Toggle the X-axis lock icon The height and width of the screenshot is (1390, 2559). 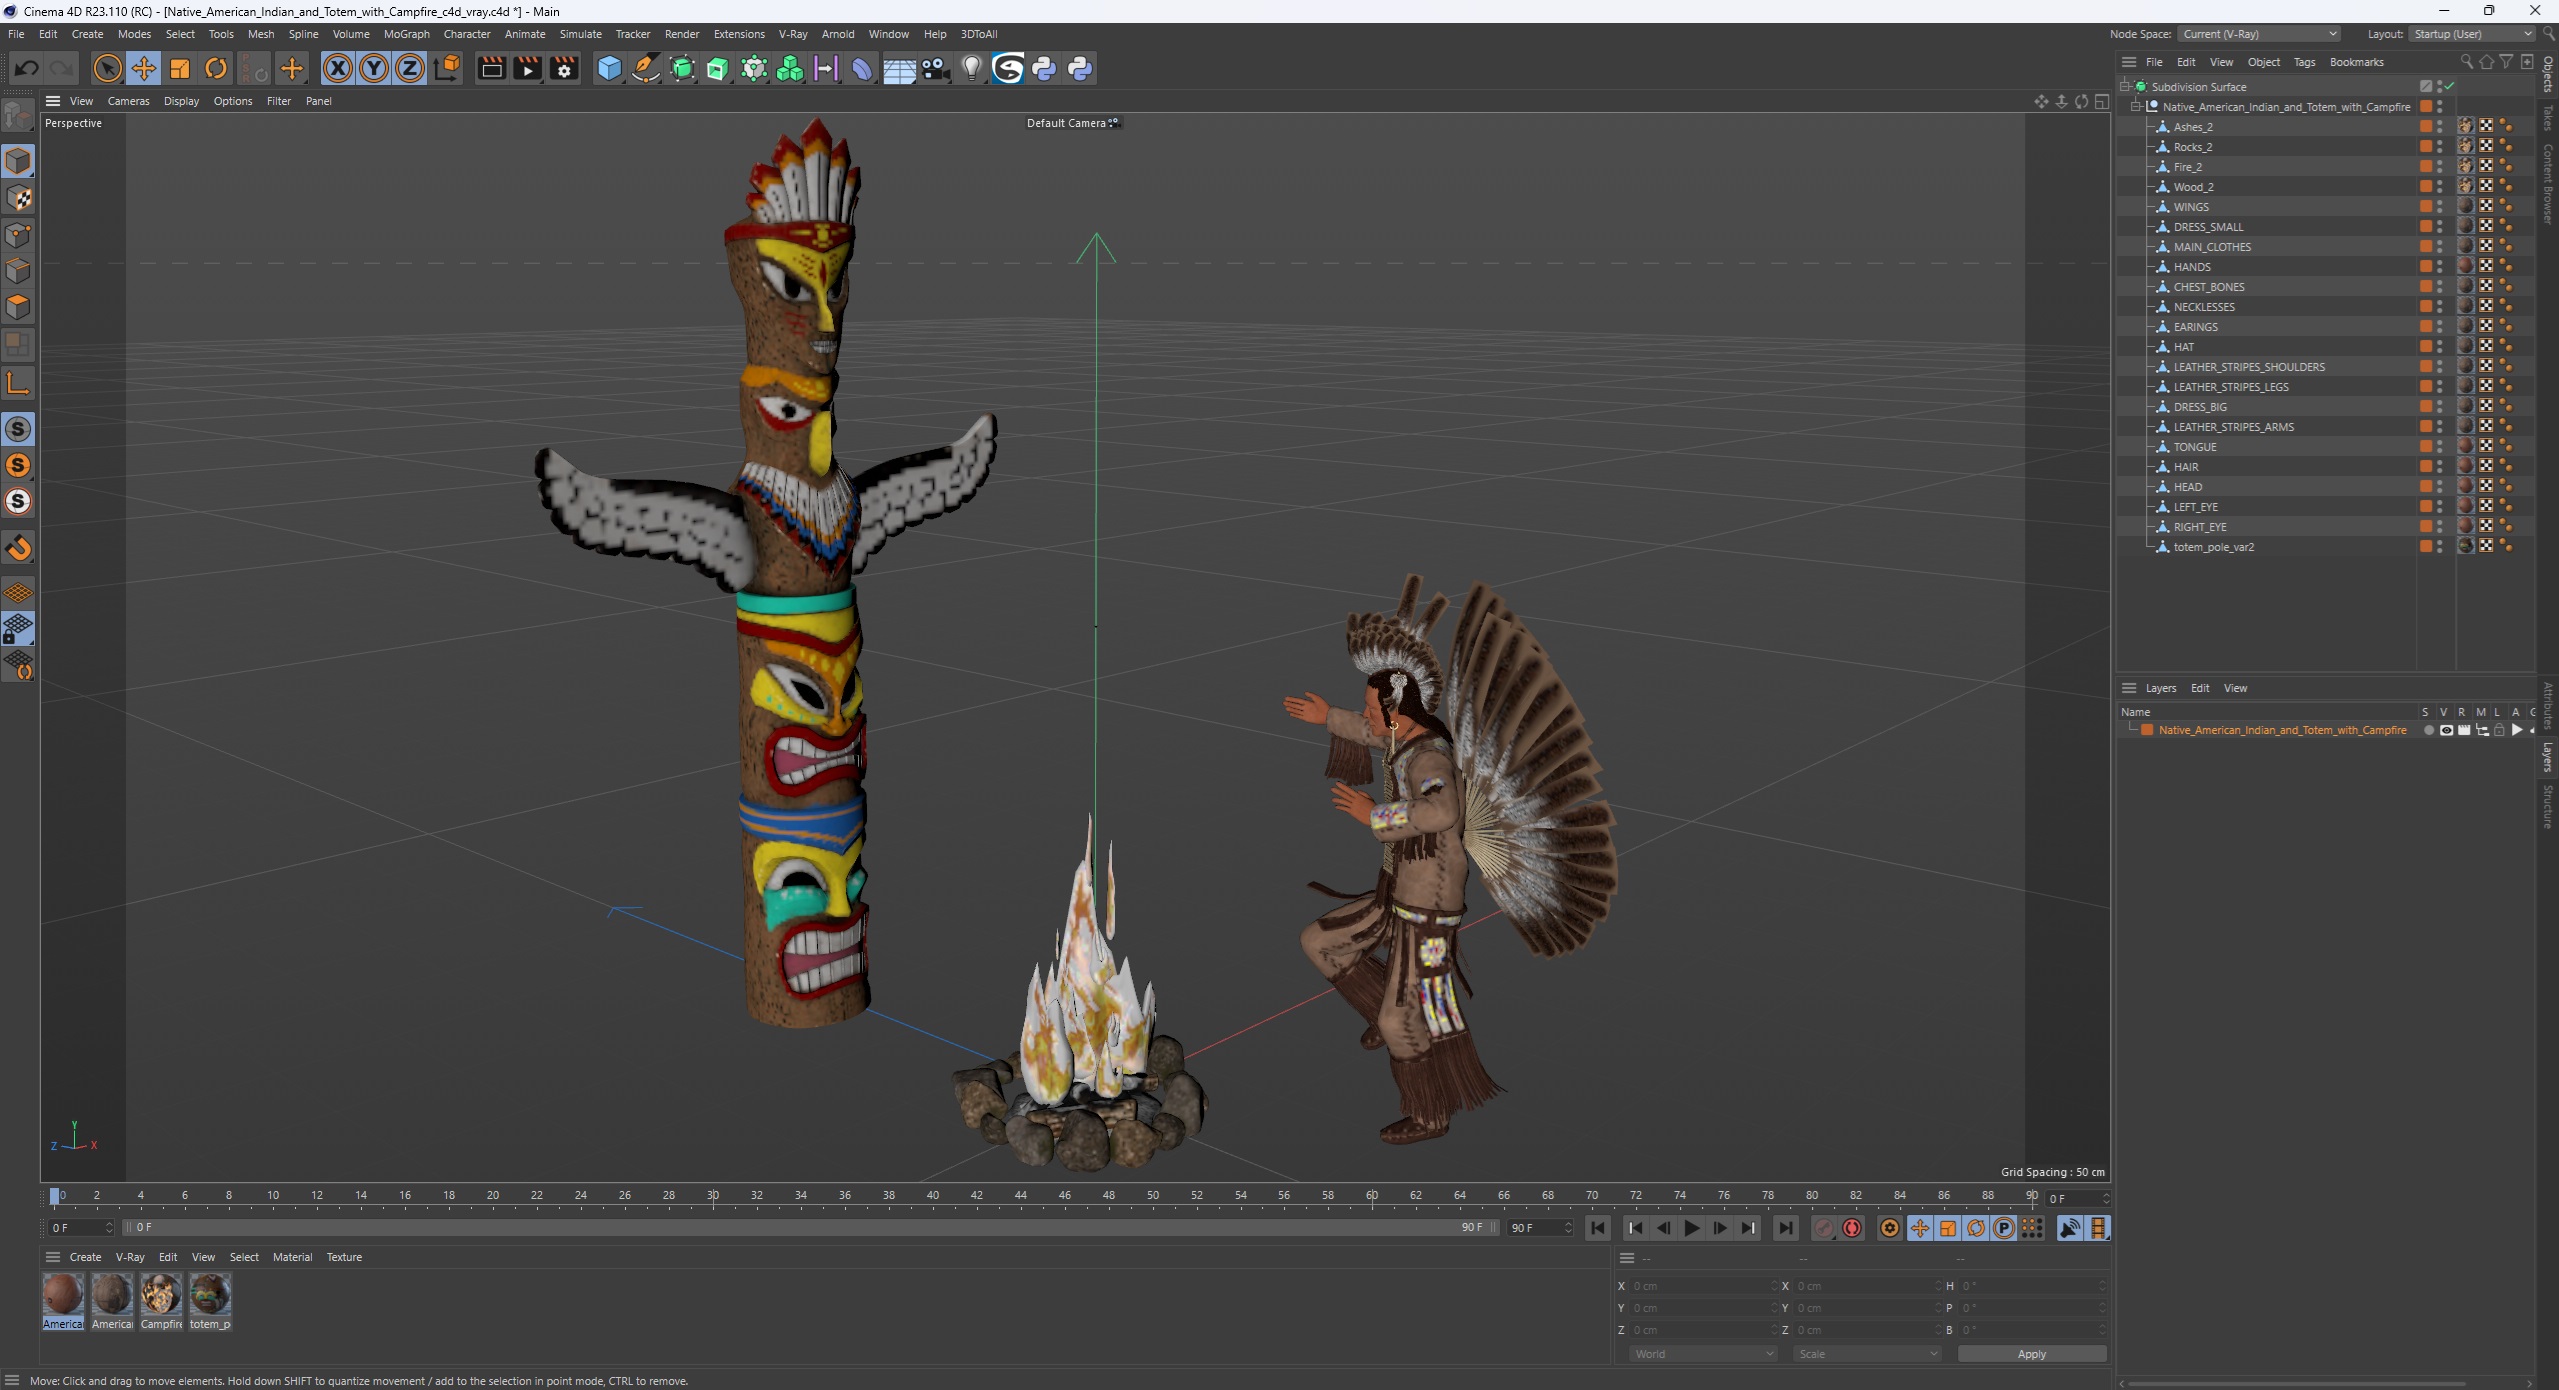[x=338, y=68]
